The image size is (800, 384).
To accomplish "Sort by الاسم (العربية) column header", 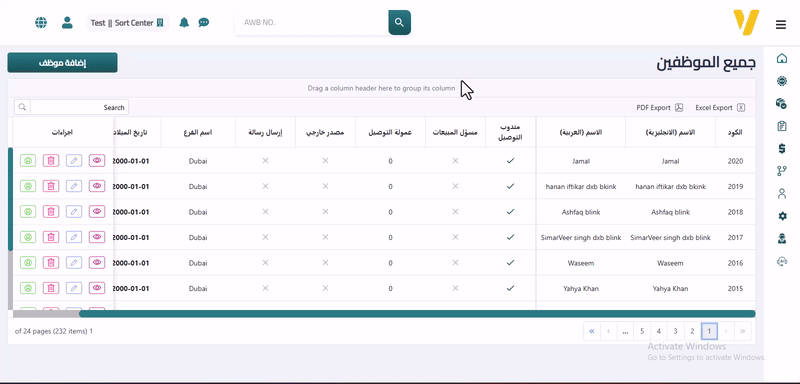I will [581, 132].
